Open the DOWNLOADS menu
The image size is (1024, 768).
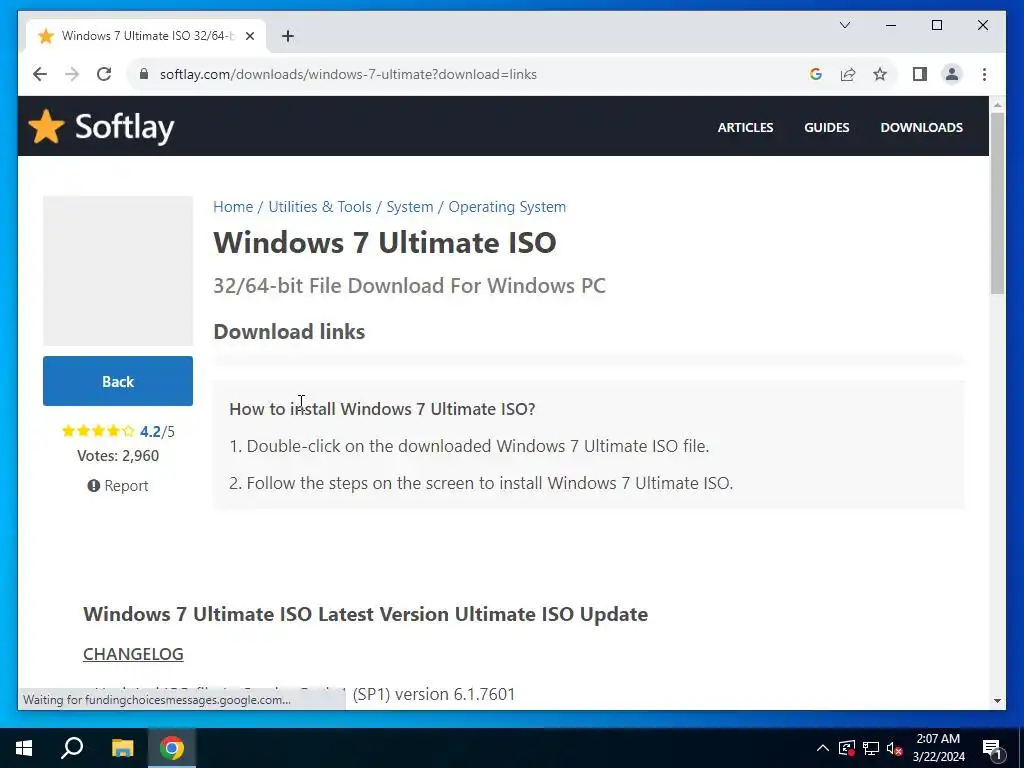coord(921,127)
